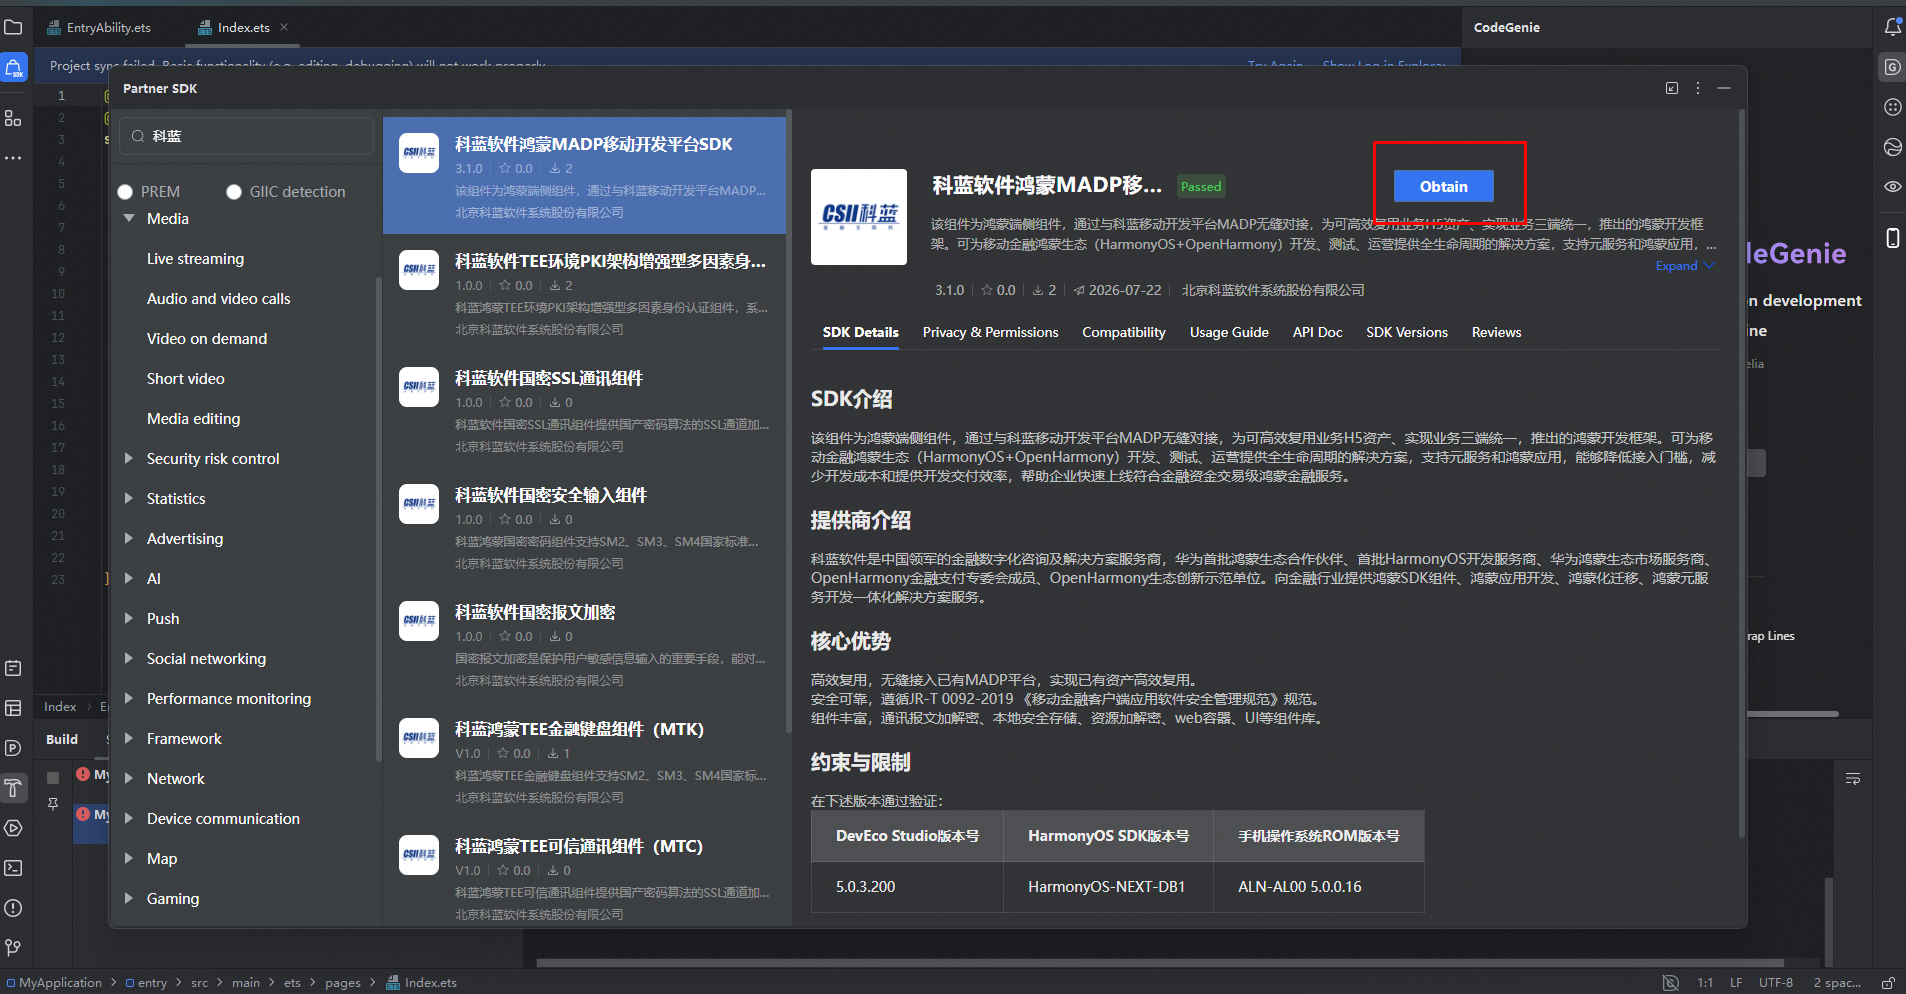Open the Problems warning icon in left bar
This screenshot has width=1906, height=994.
coord(13,908)
